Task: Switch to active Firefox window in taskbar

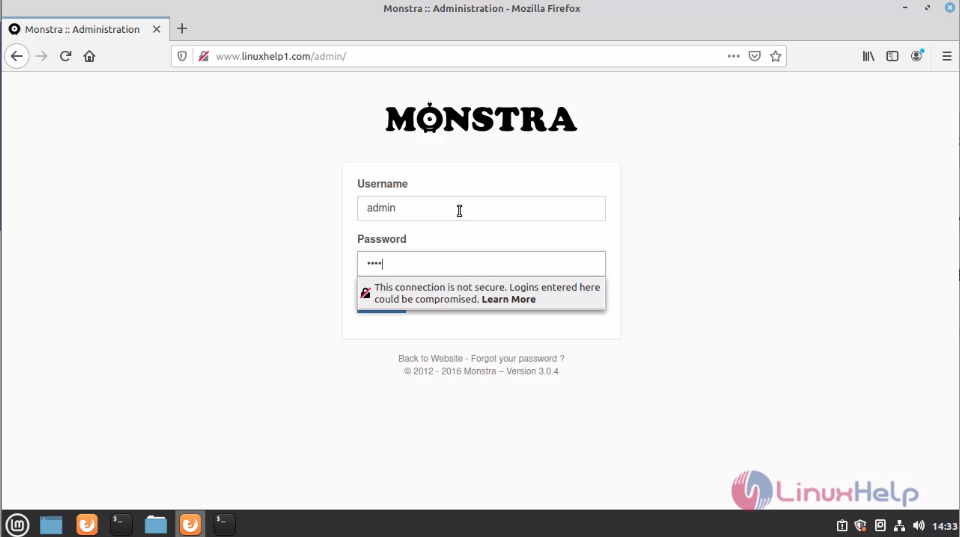Action: point(190,525)
